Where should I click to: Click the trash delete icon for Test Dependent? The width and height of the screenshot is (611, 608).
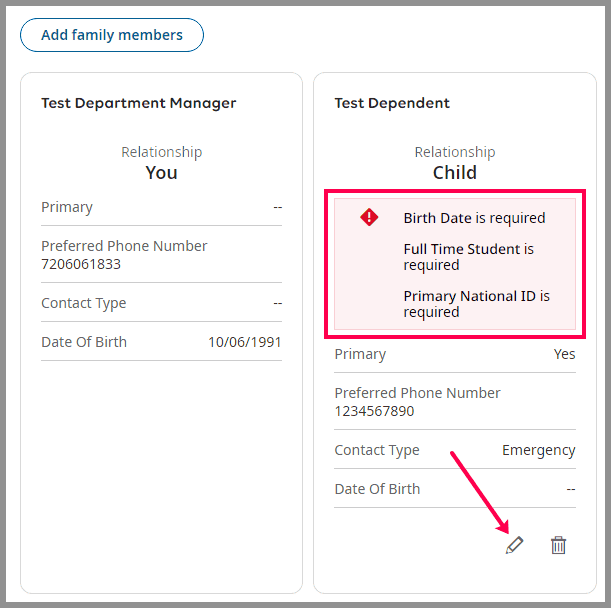point(559,545)
